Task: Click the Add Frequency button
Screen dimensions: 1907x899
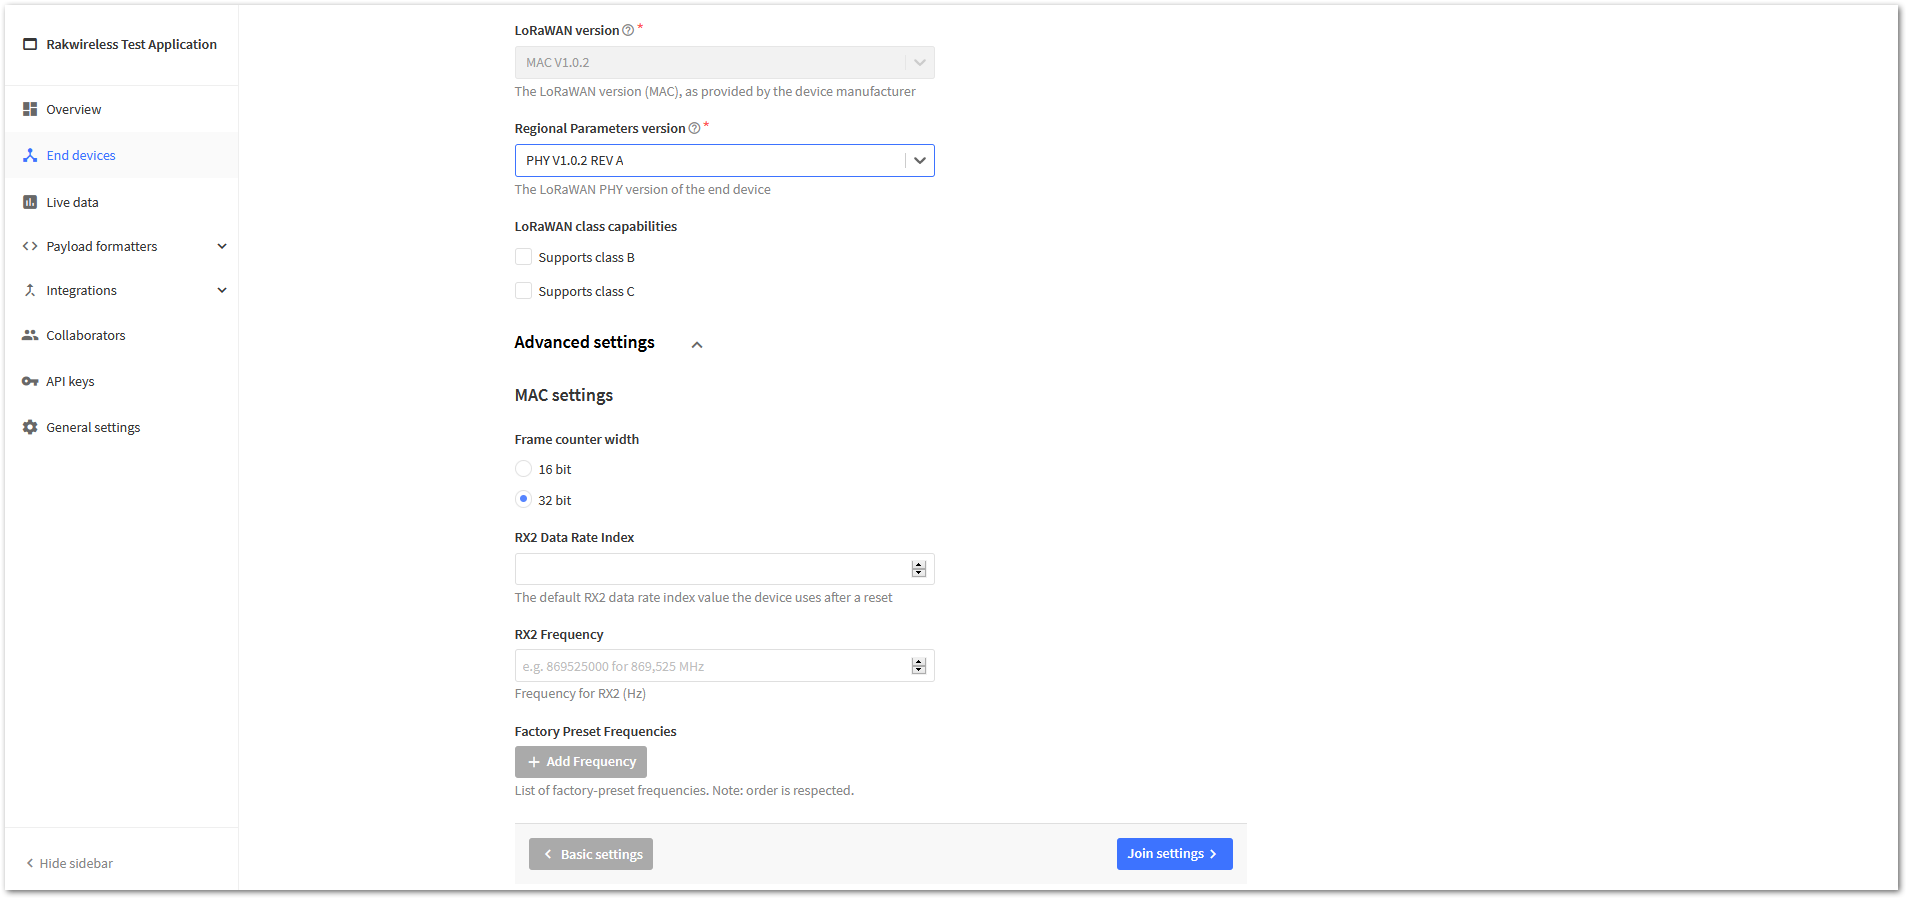Action: click(x=581, y=762)
